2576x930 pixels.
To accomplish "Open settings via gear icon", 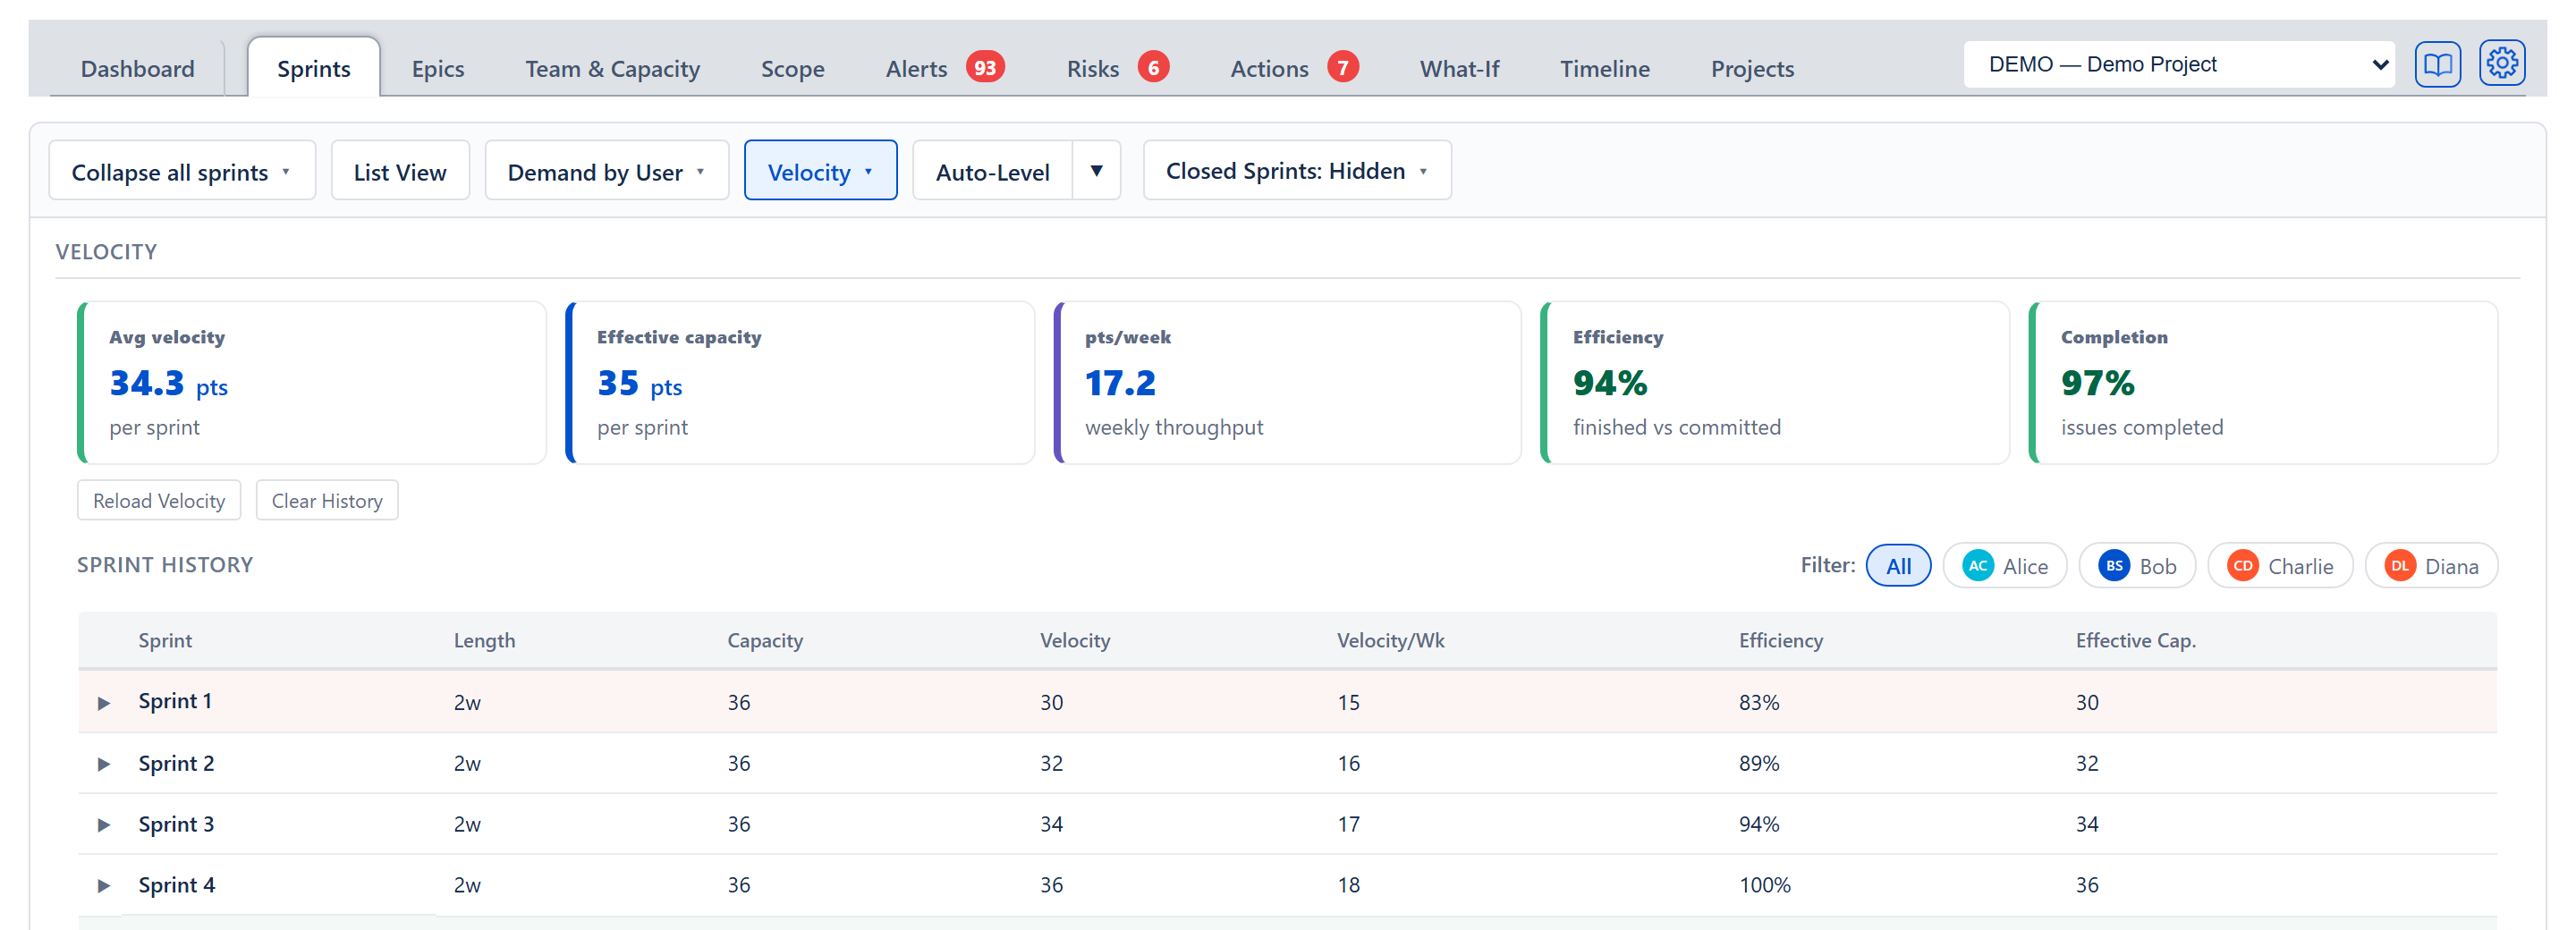I will coord(2501,64).
